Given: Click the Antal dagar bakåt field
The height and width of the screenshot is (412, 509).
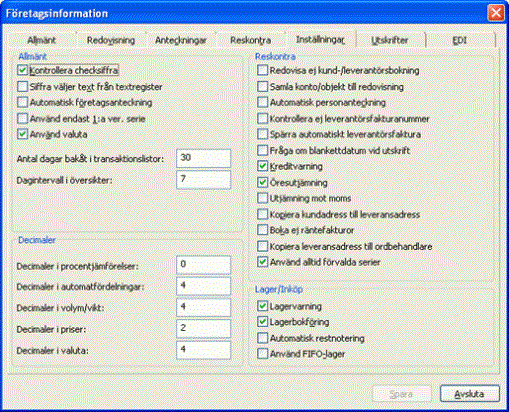Looking at the screenshot, I should (x=203, y=158).
